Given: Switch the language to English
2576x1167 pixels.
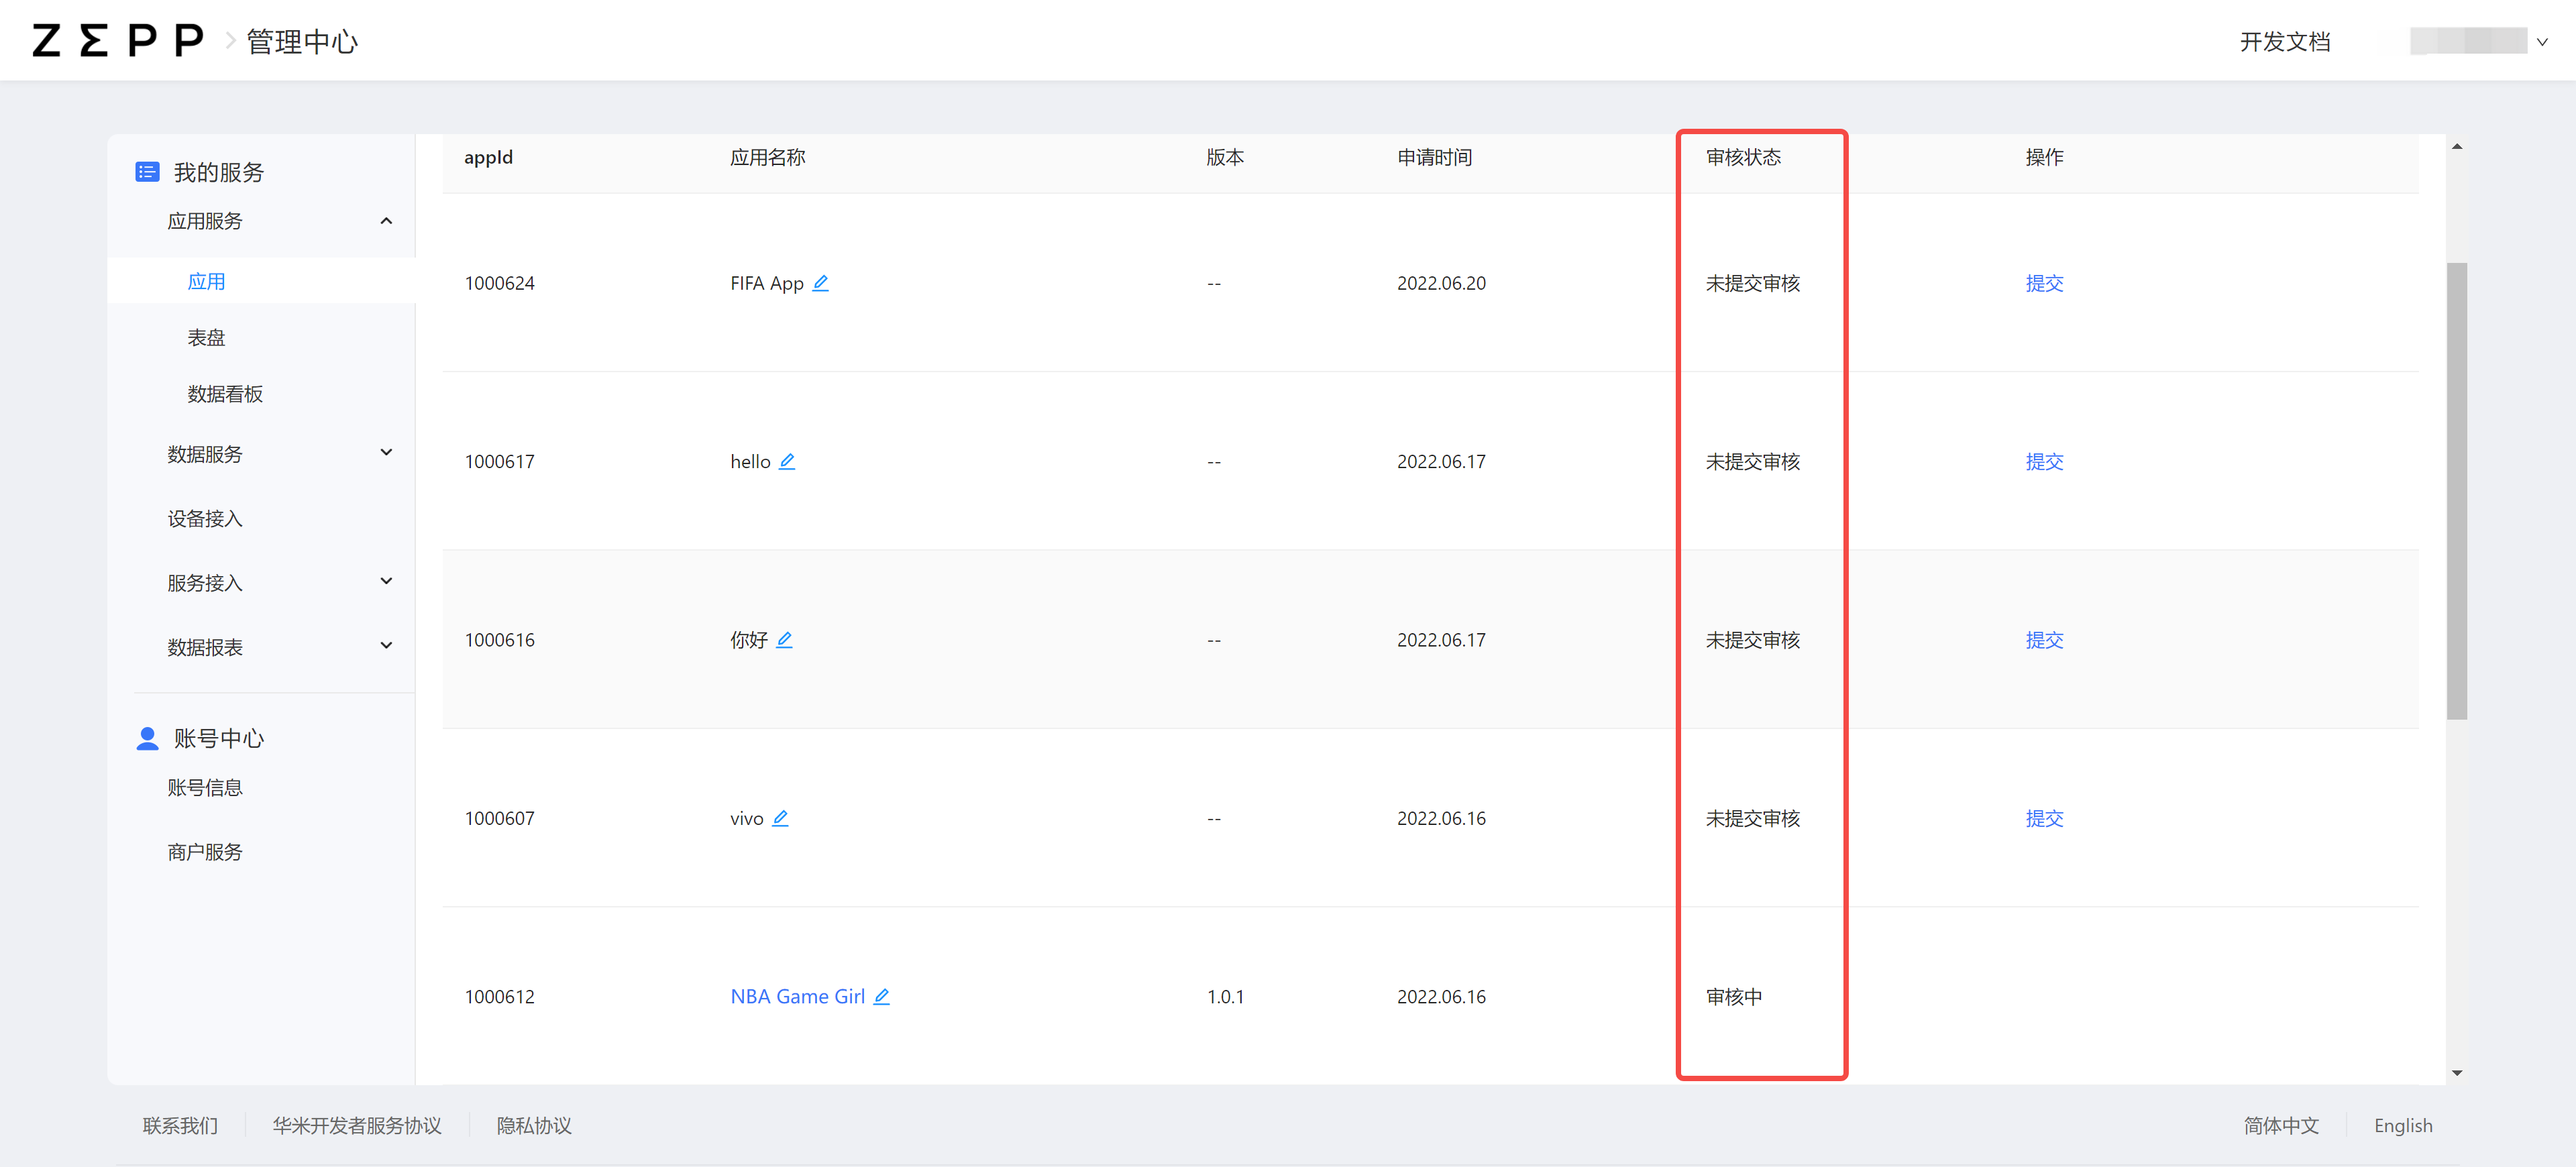Looking at the screenshot, I should 2403,1125.
